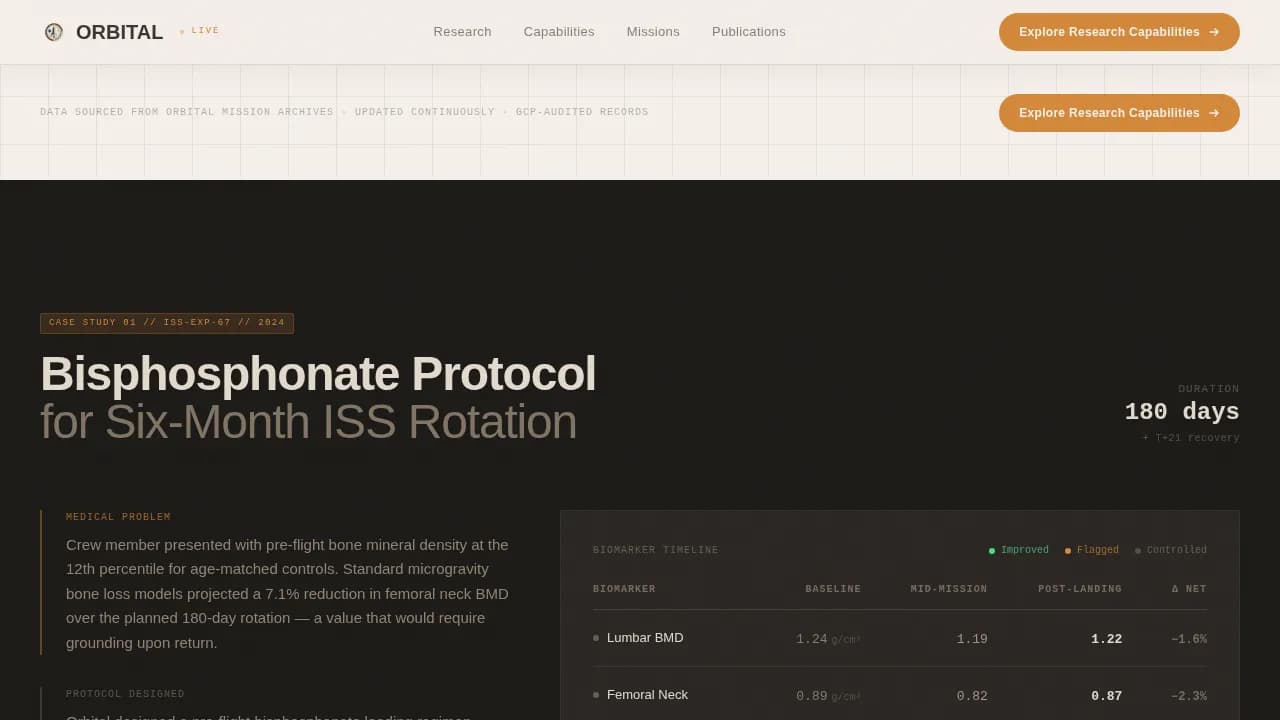Open the Research nav item

tap(462, 32)
